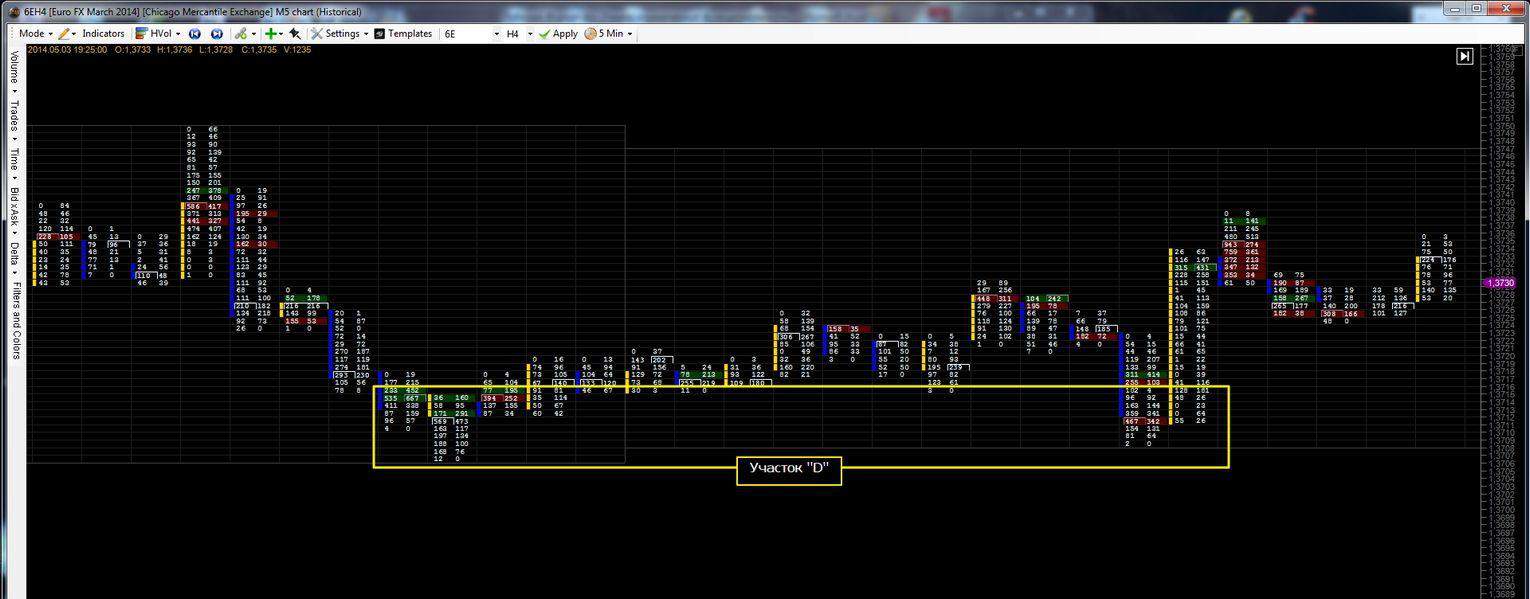Click the magenta 1,3730 price marker

click(x=1501, y=283)
